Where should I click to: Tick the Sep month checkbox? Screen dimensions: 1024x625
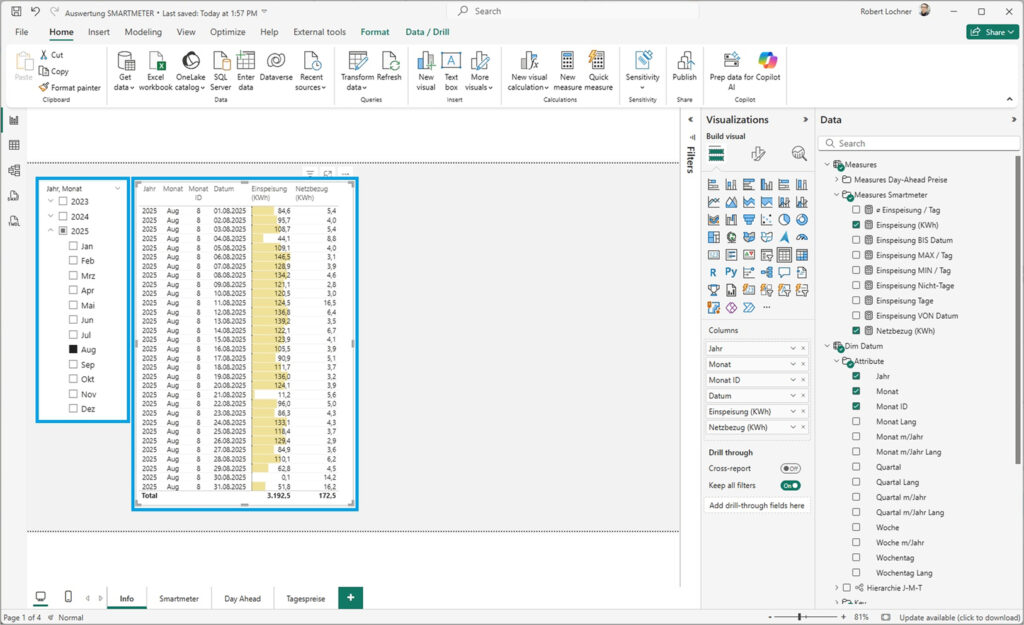coord(73,364)
